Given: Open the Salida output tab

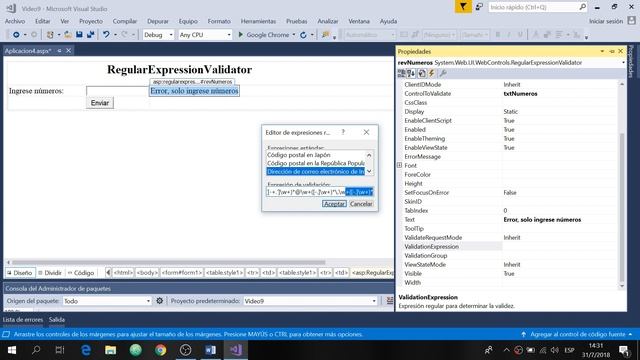Looking at the screenshot, I should pos(57,320).
